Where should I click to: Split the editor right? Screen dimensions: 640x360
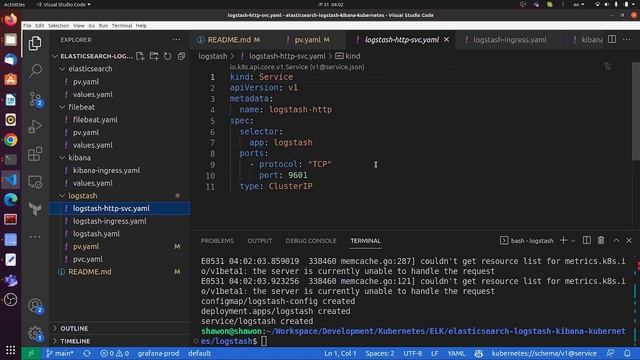pyautogui.click(x=612, y=40)
